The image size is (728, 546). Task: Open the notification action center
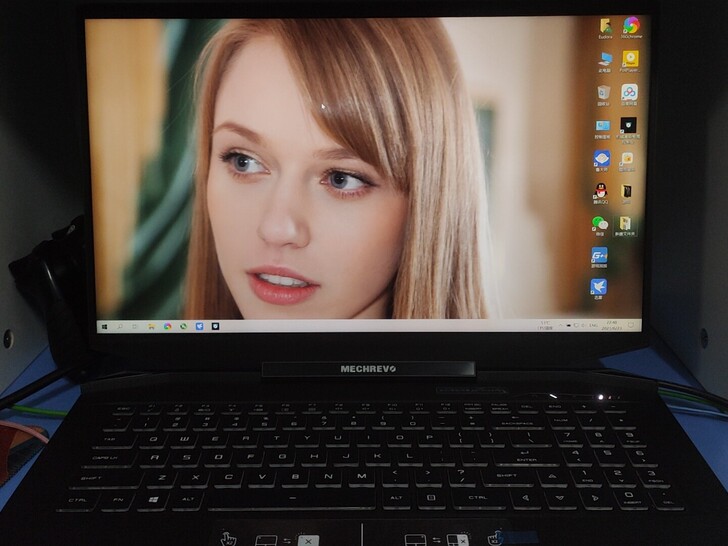click(629, 326)
